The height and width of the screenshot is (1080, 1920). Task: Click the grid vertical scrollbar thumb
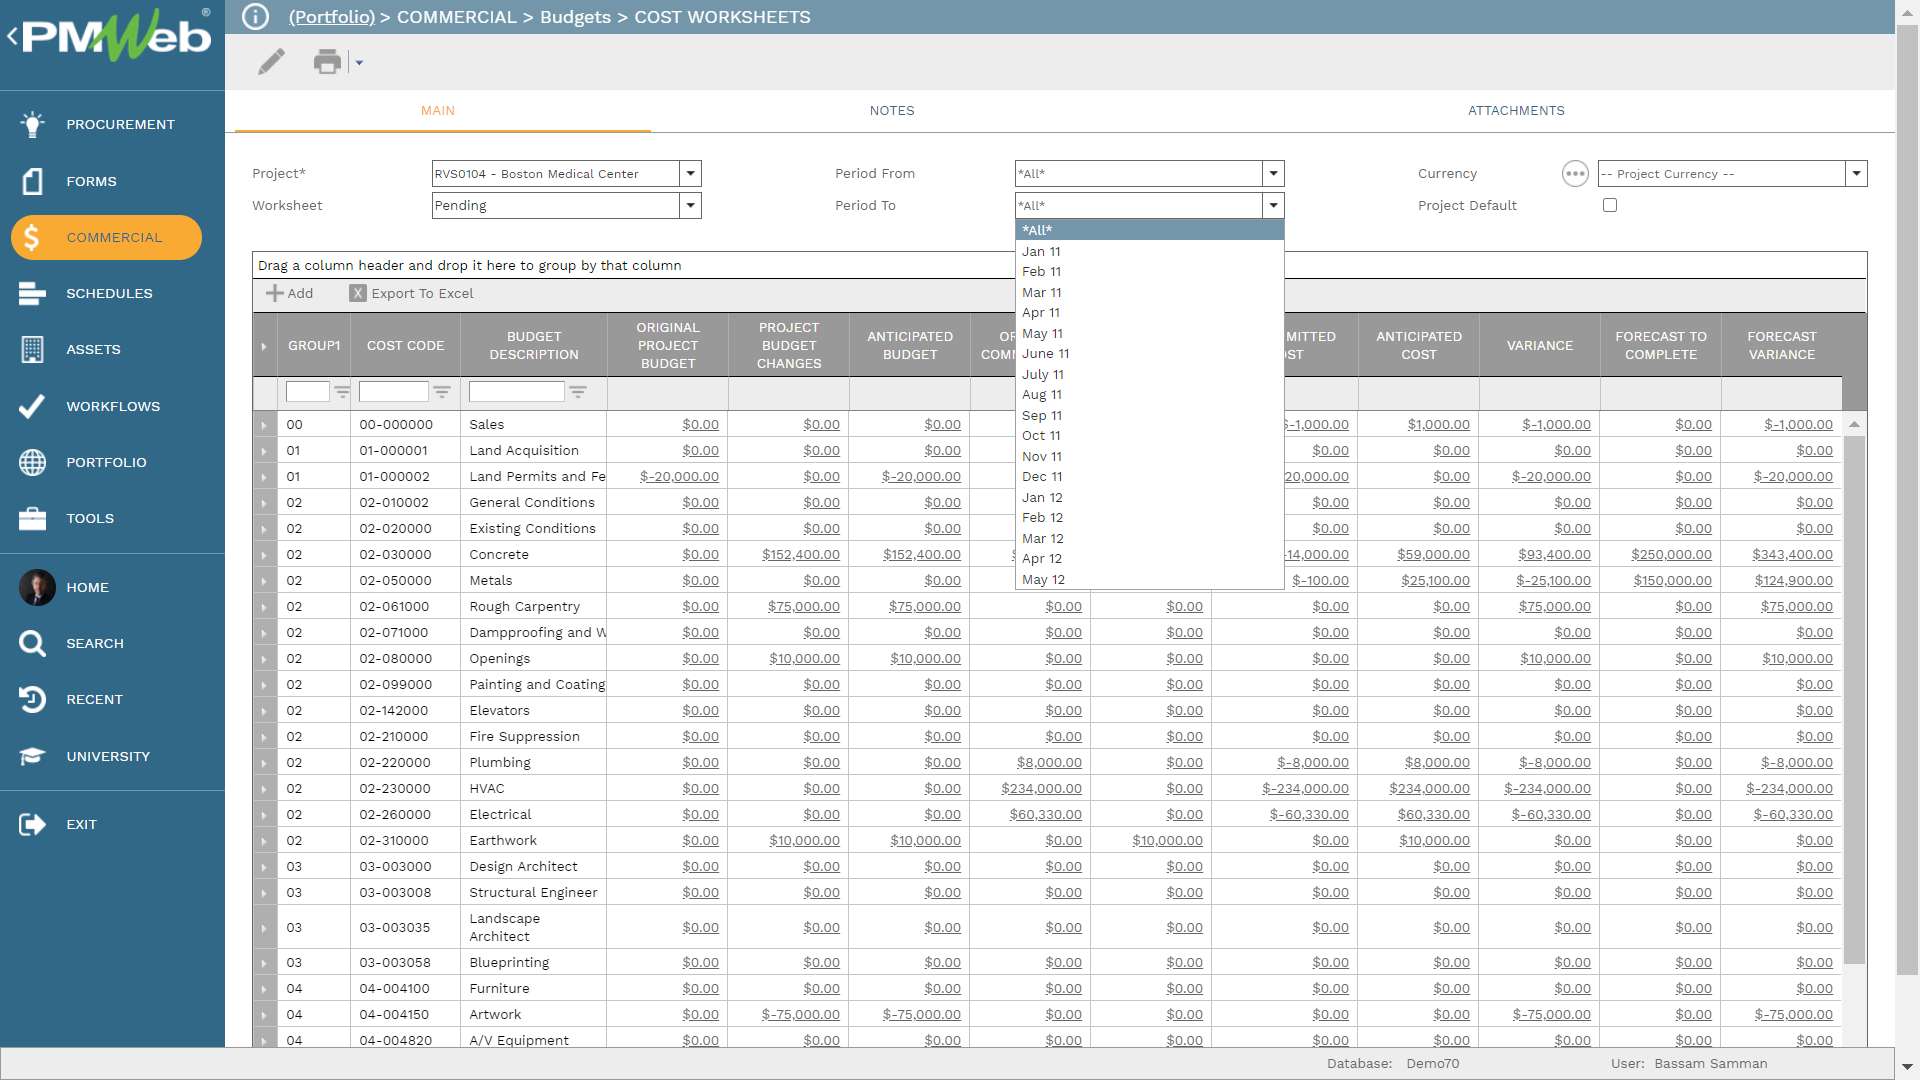(x=1854, y=700)
